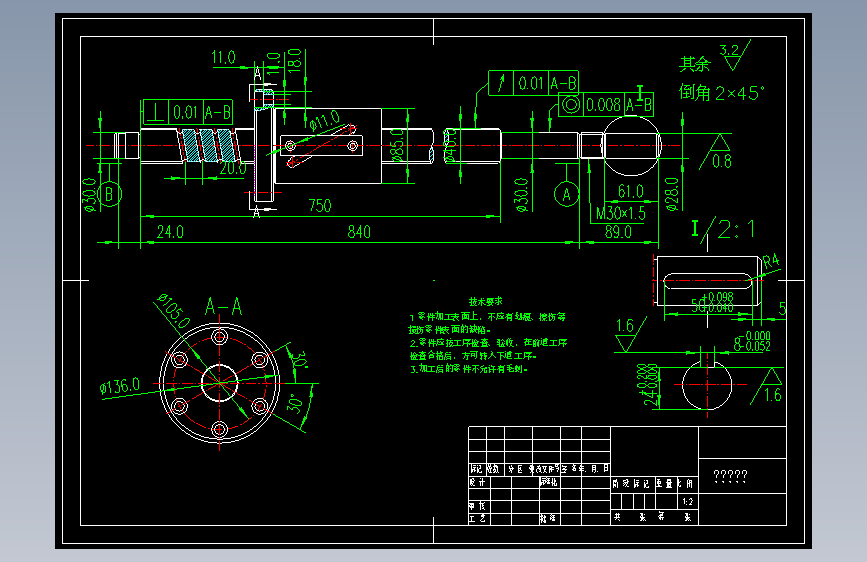Click the keyway width 8 tolerance dimension
This screenshot has width=867, height=562.
click(752, 341)
